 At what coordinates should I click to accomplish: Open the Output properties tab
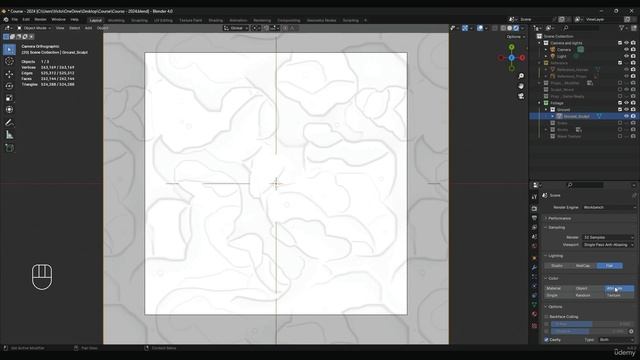point(534,218)
